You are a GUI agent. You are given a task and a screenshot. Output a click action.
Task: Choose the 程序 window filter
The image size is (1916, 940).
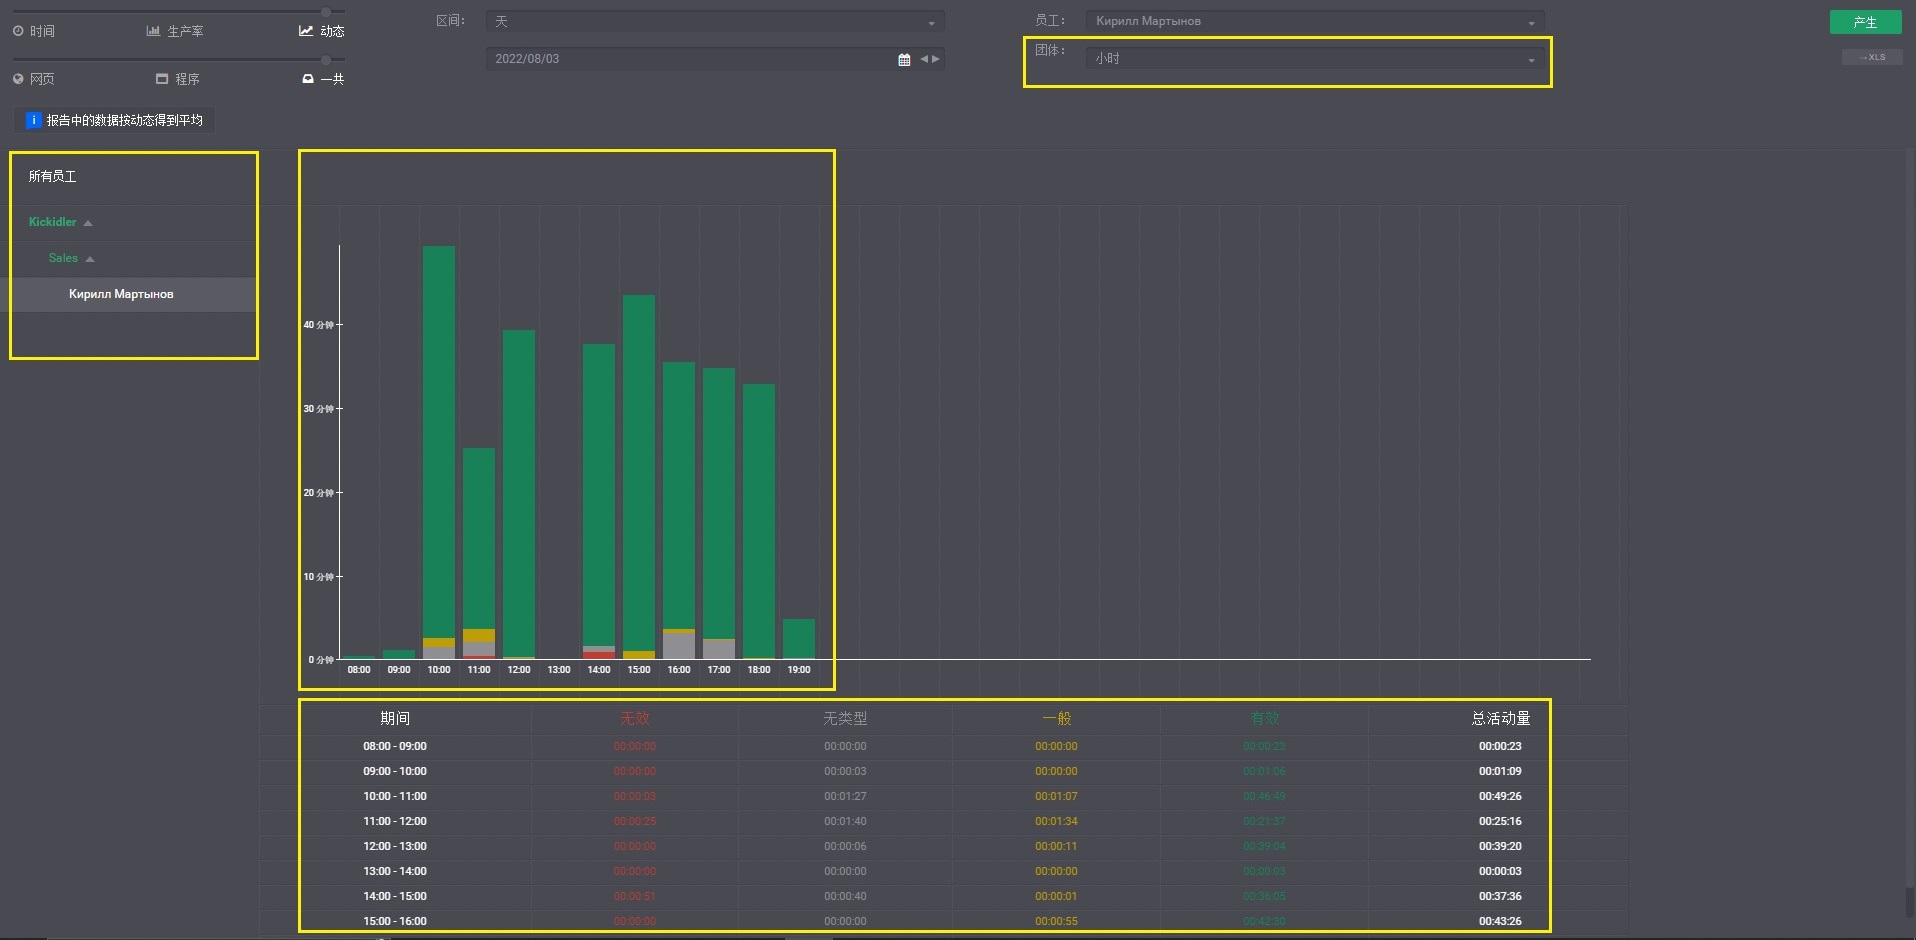point(178,79)
